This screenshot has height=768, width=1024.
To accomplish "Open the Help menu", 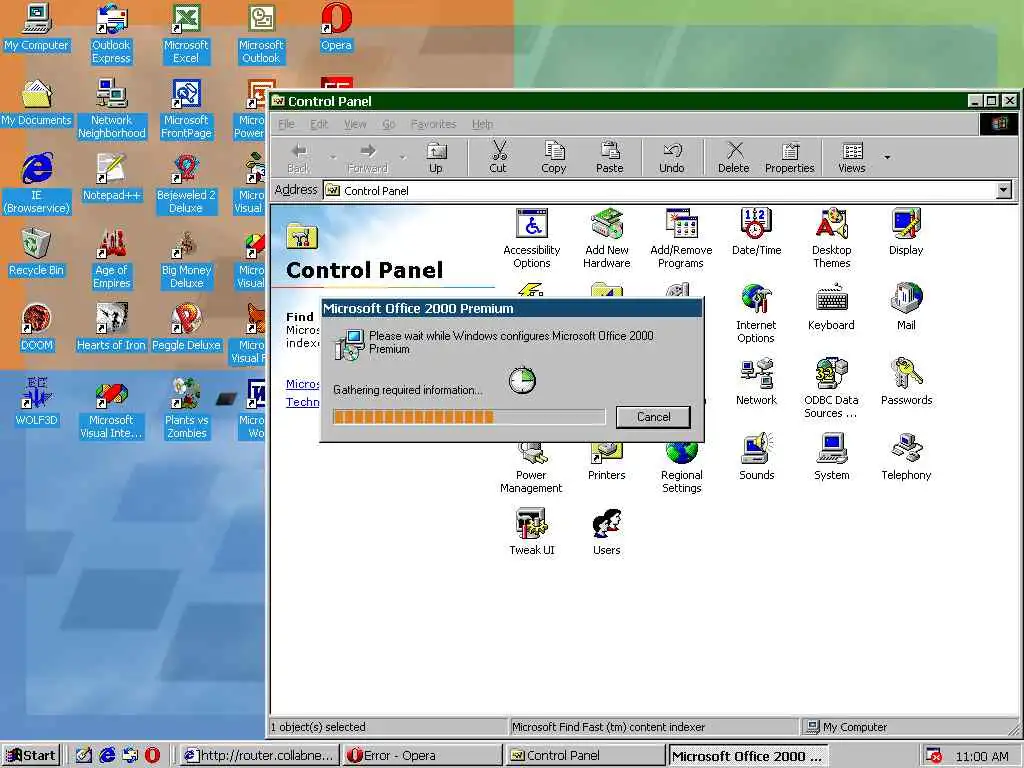I will click(x=483, y=124).
